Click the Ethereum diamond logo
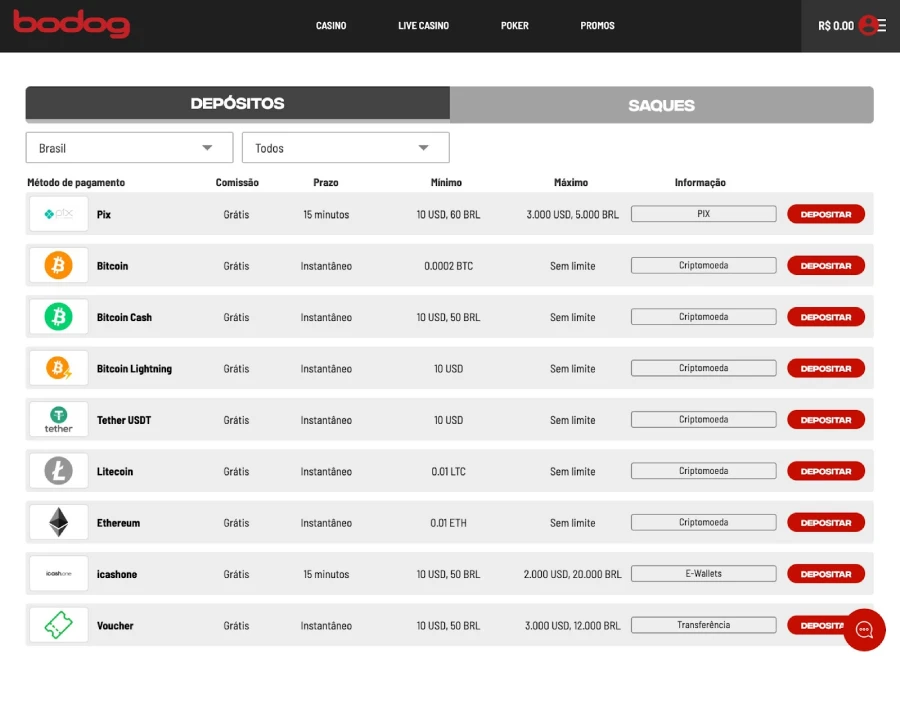The height and width of the screenshot is (713, 900). pos(59,522)
